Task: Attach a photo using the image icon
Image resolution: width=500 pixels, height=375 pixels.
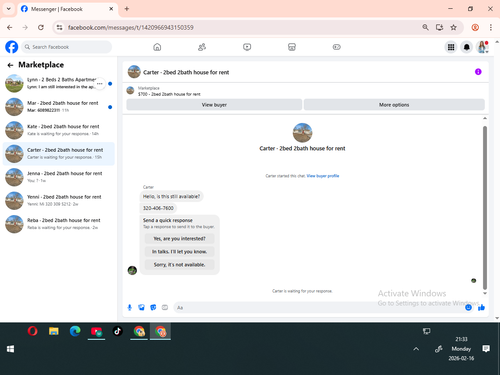Action: coord(141,307)
